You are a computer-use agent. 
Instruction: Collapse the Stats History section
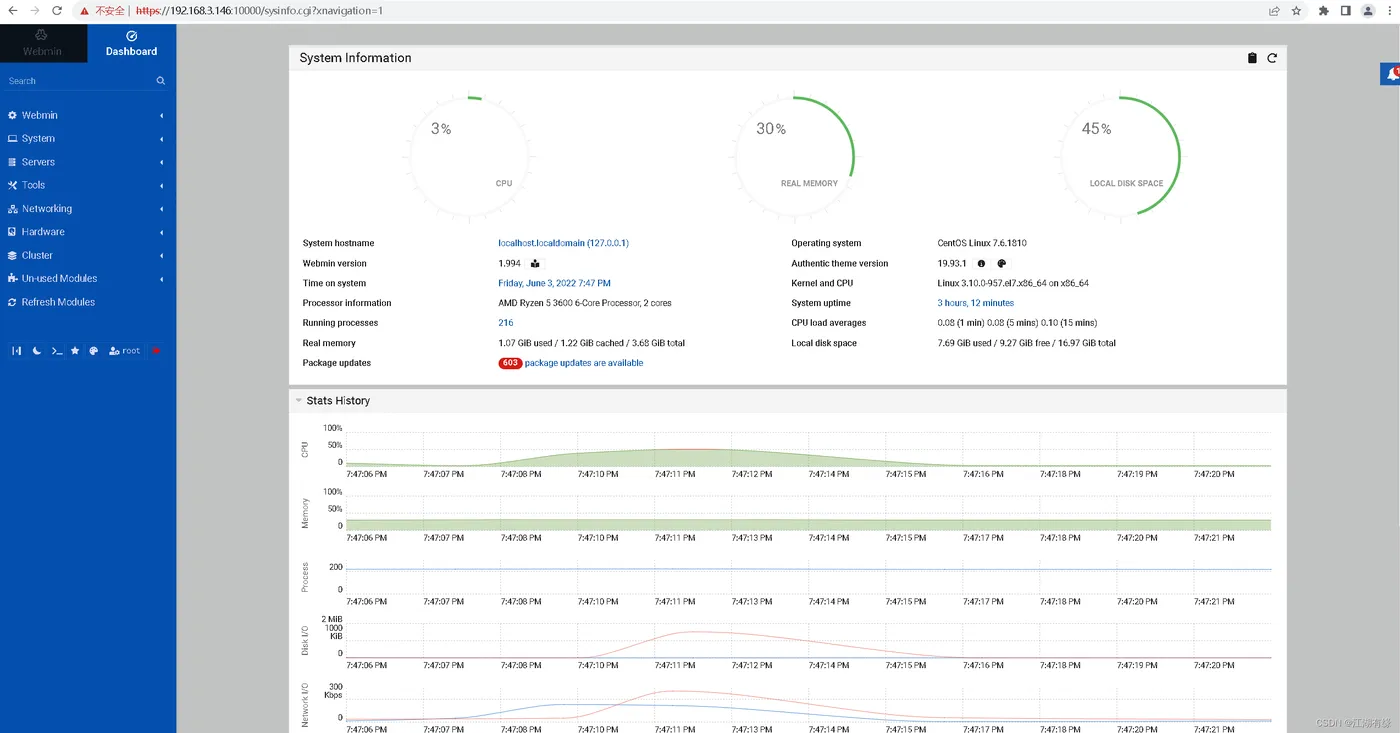pyautogui.click(x=298, y=401)
